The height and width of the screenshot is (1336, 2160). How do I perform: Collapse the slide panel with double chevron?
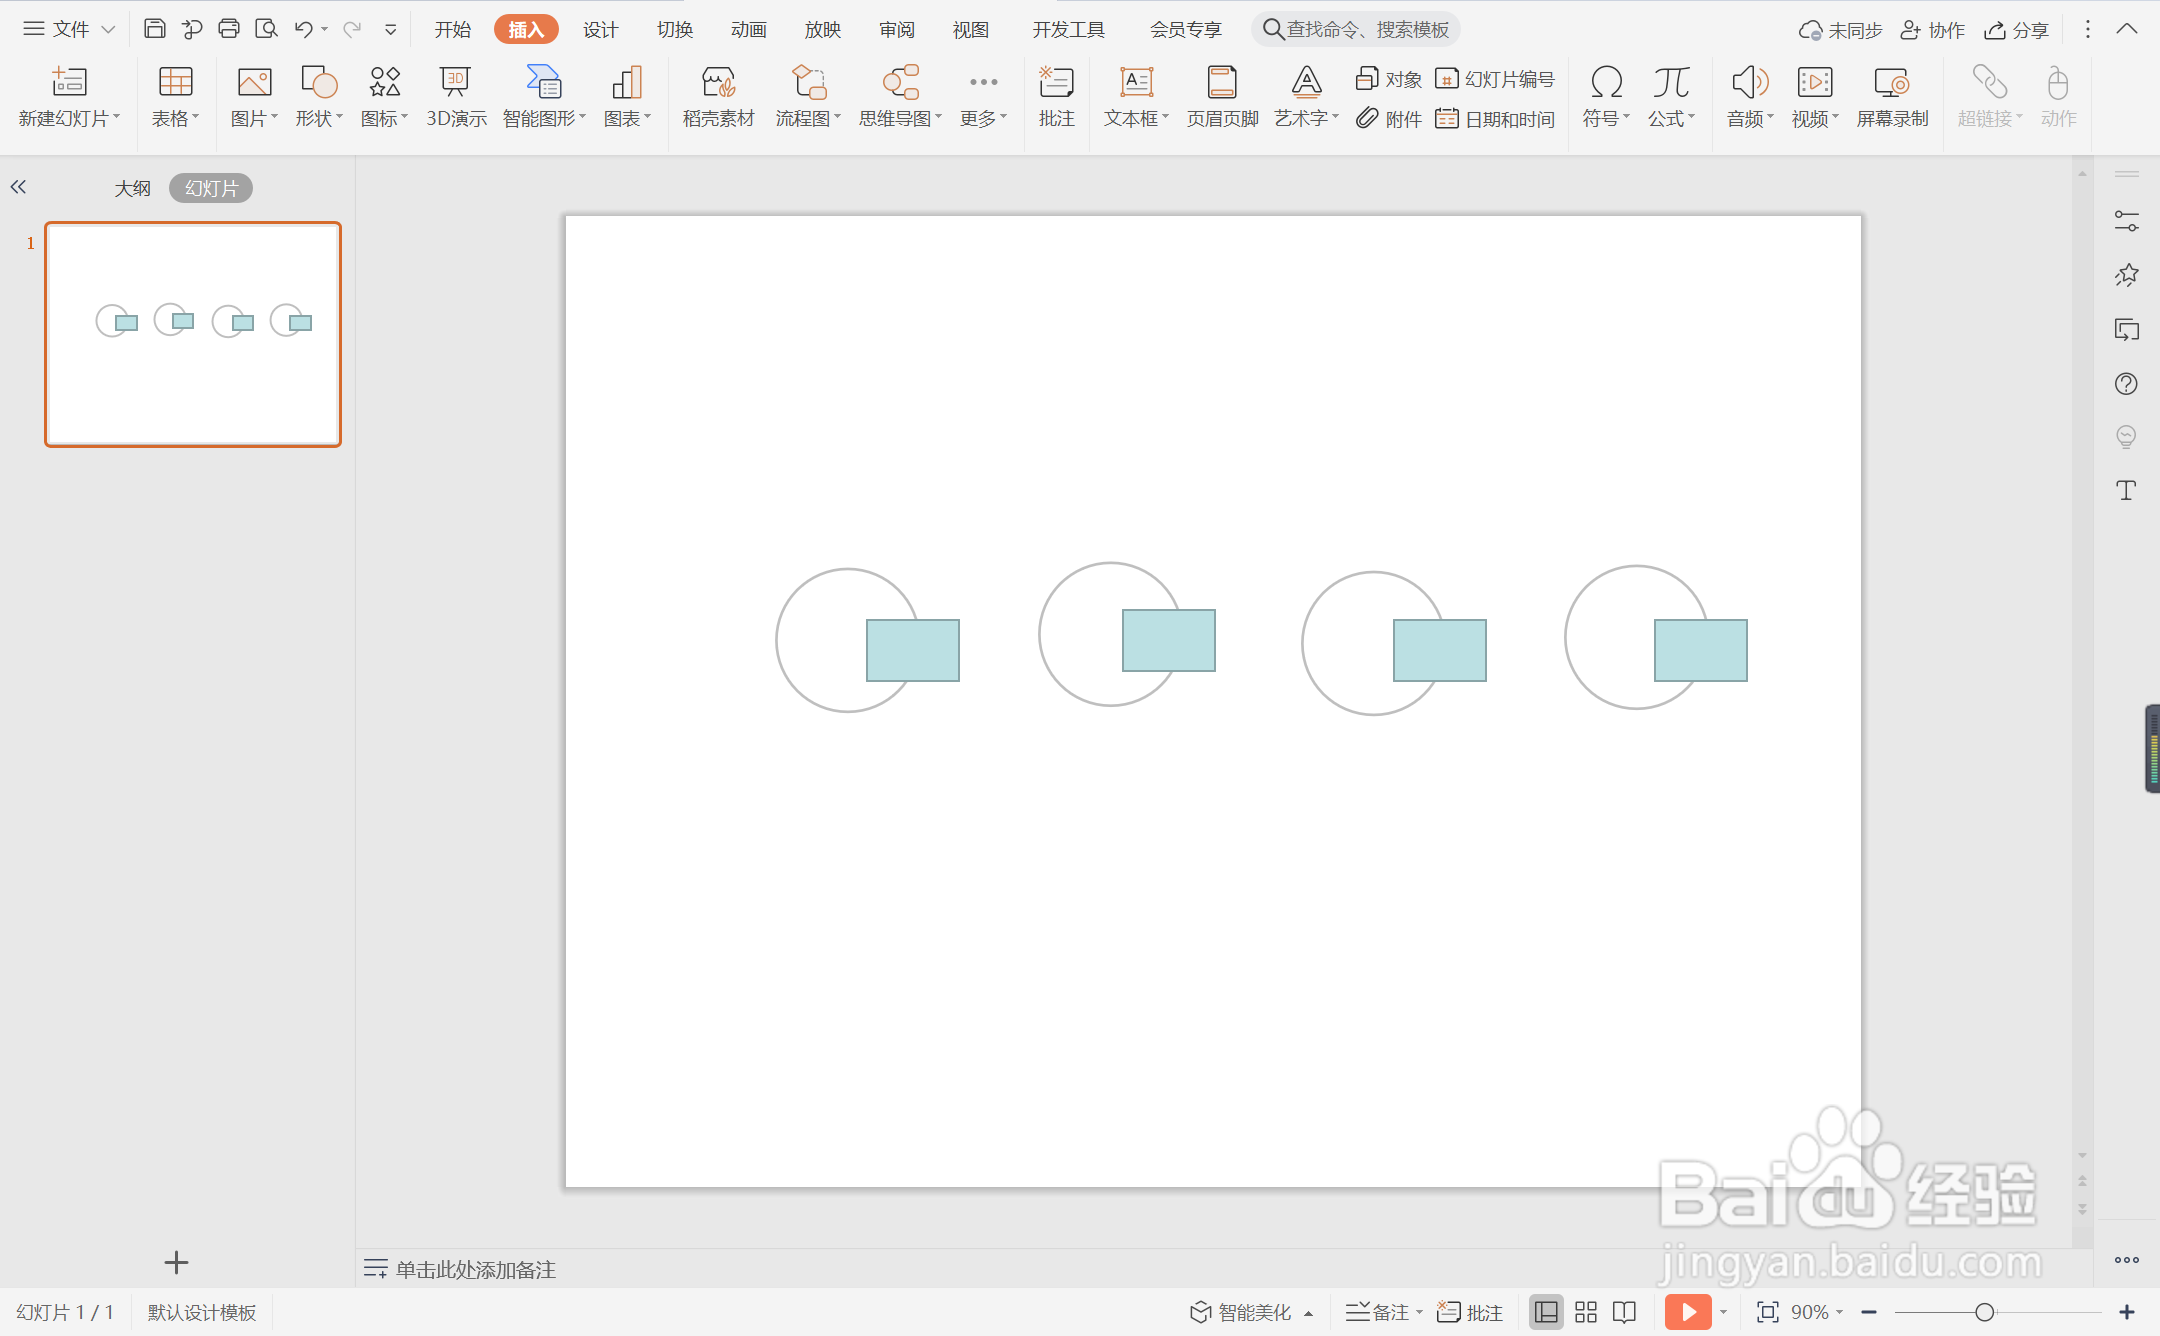point(18,187)
